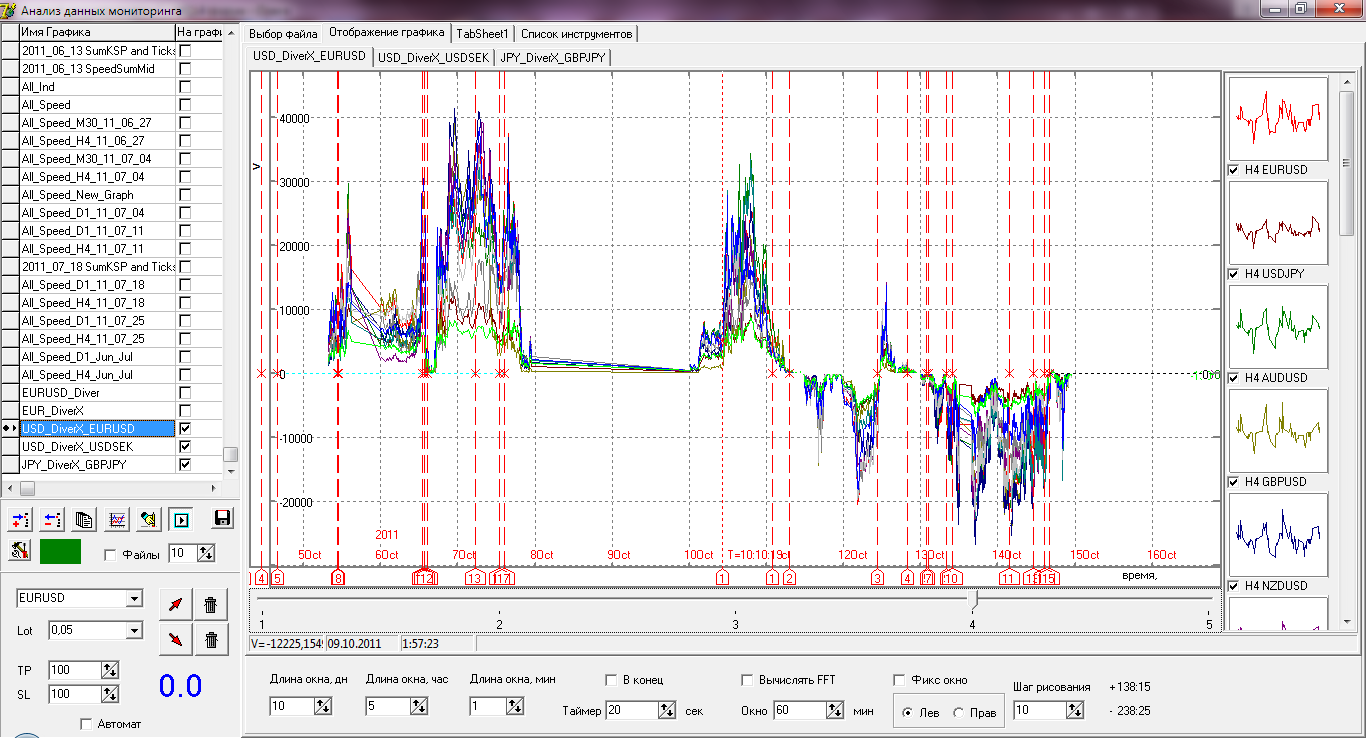1366x738 pixels.
Task: Open the Lot size dropdown
Action: click(134, 630)
